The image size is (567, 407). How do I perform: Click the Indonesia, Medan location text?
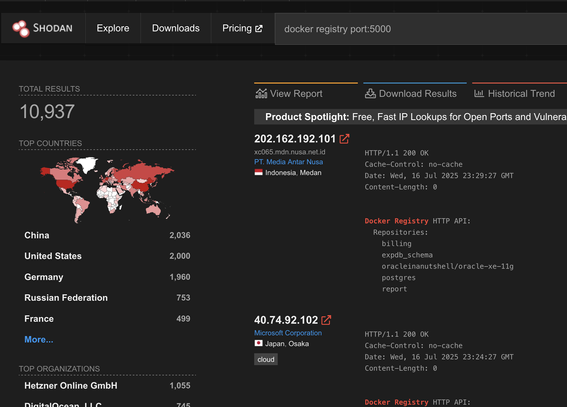[293, 172]
